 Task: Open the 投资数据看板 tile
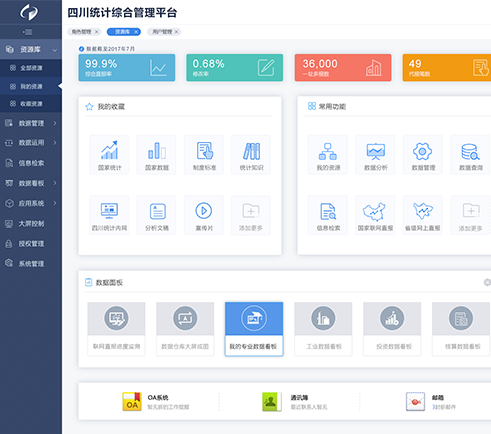(392, 329)
